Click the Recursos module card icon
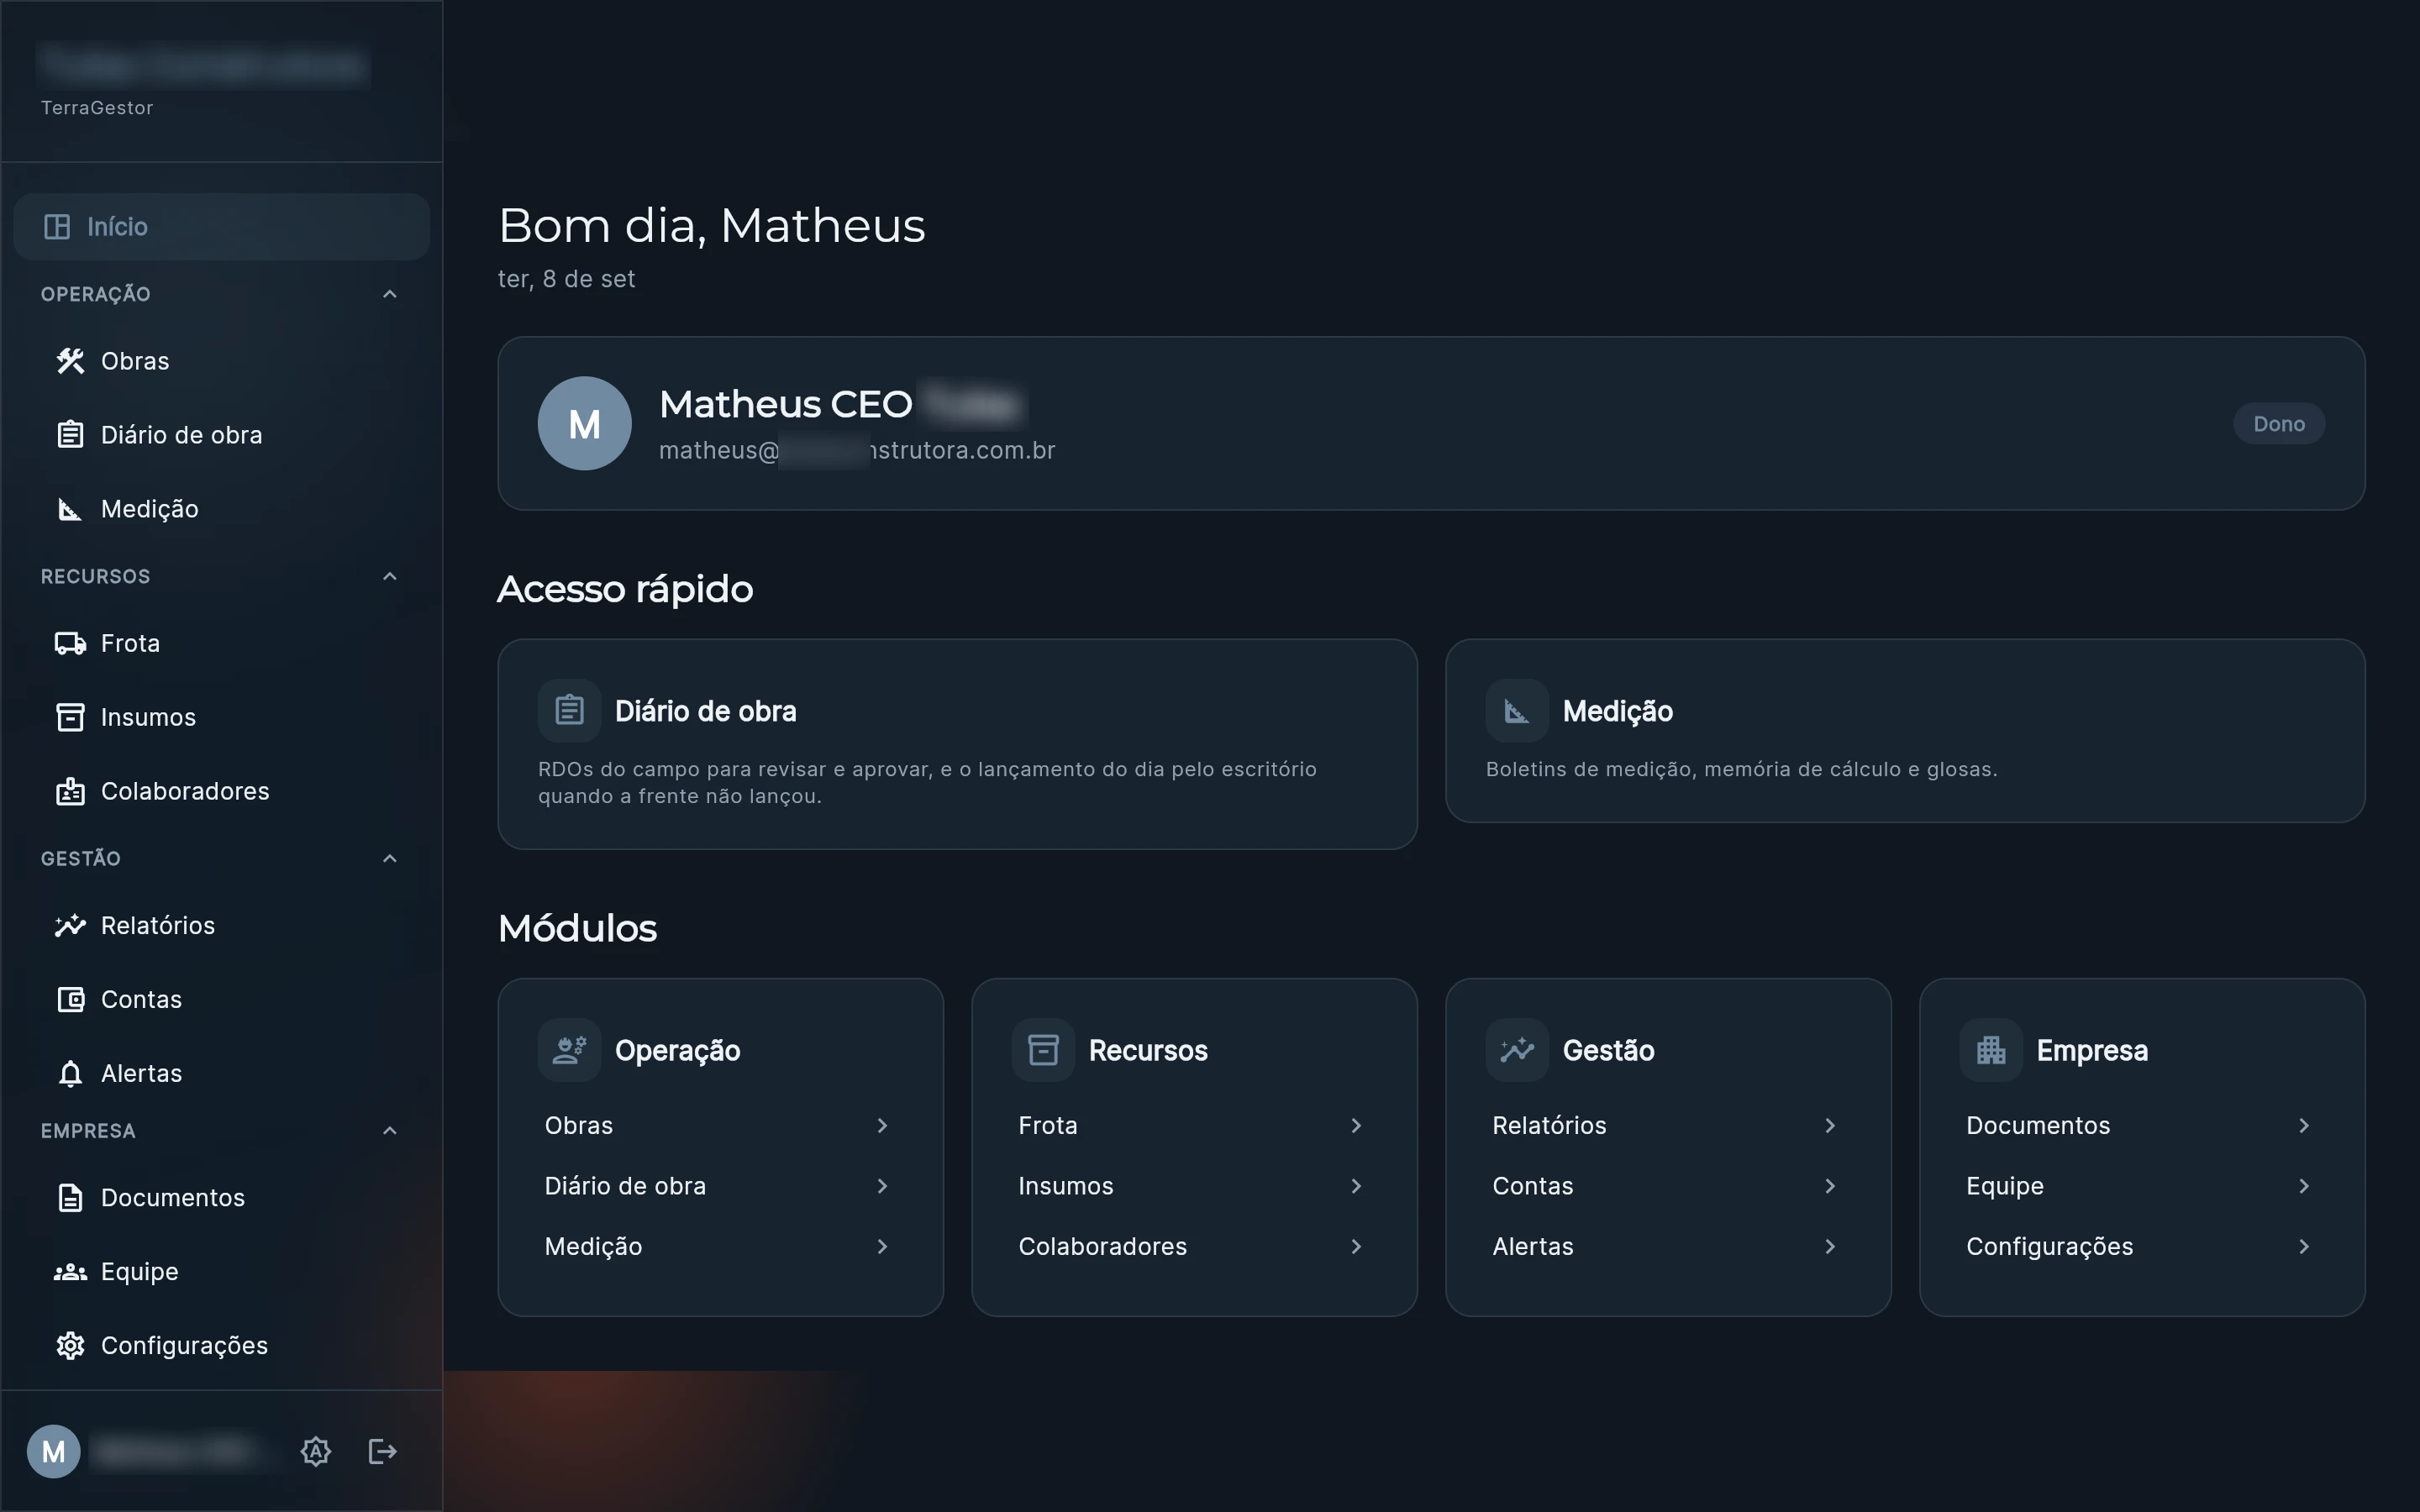 pyautogui.click(x=1043, y=1050)
